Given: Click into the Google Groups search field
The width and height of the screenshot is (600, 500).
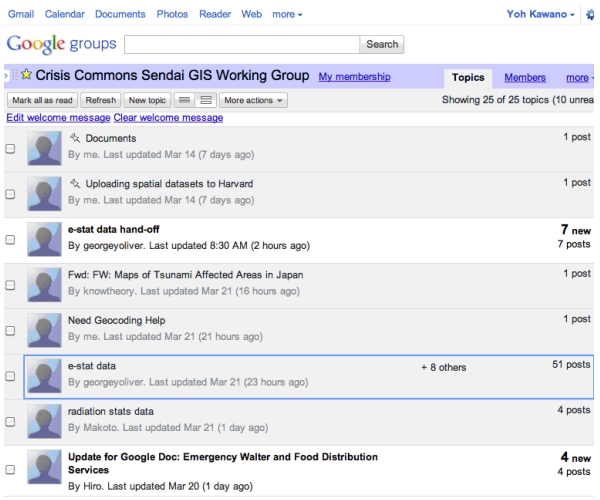Looking at the screenshot, I should click(x=240, y=45).
